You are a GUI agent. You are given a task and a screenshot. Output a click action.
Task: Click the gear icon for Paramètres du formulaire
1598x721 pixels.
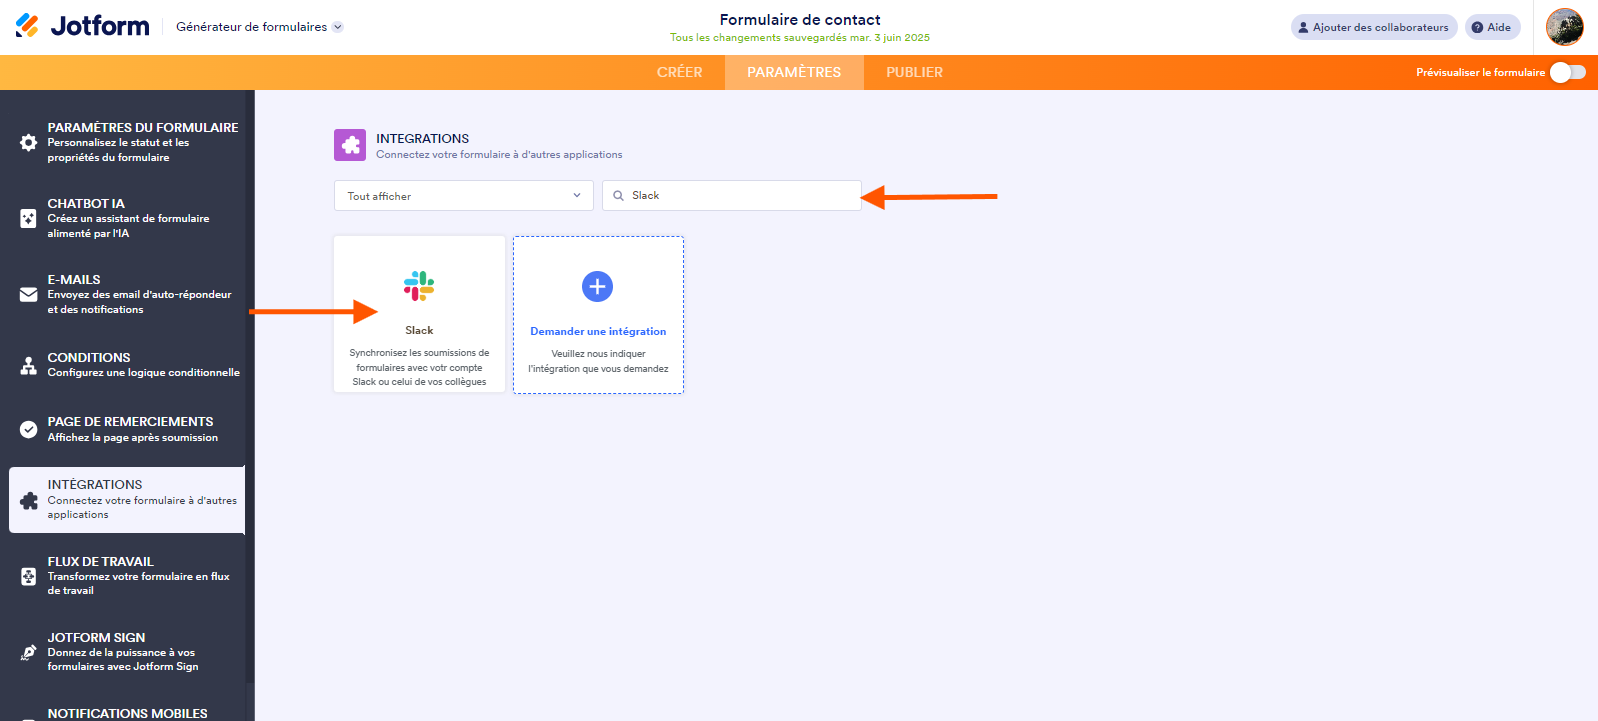tap(29, 142)
